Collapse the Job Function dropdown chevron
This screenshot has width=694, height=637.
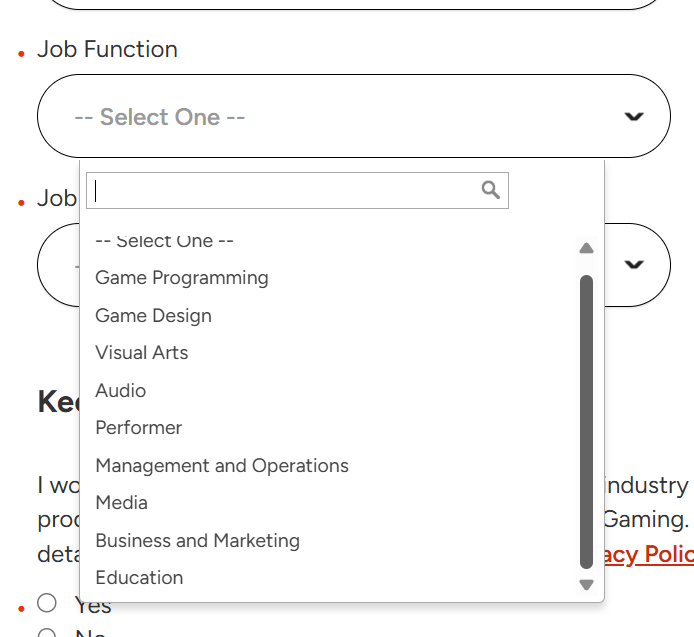pos(633,117)
